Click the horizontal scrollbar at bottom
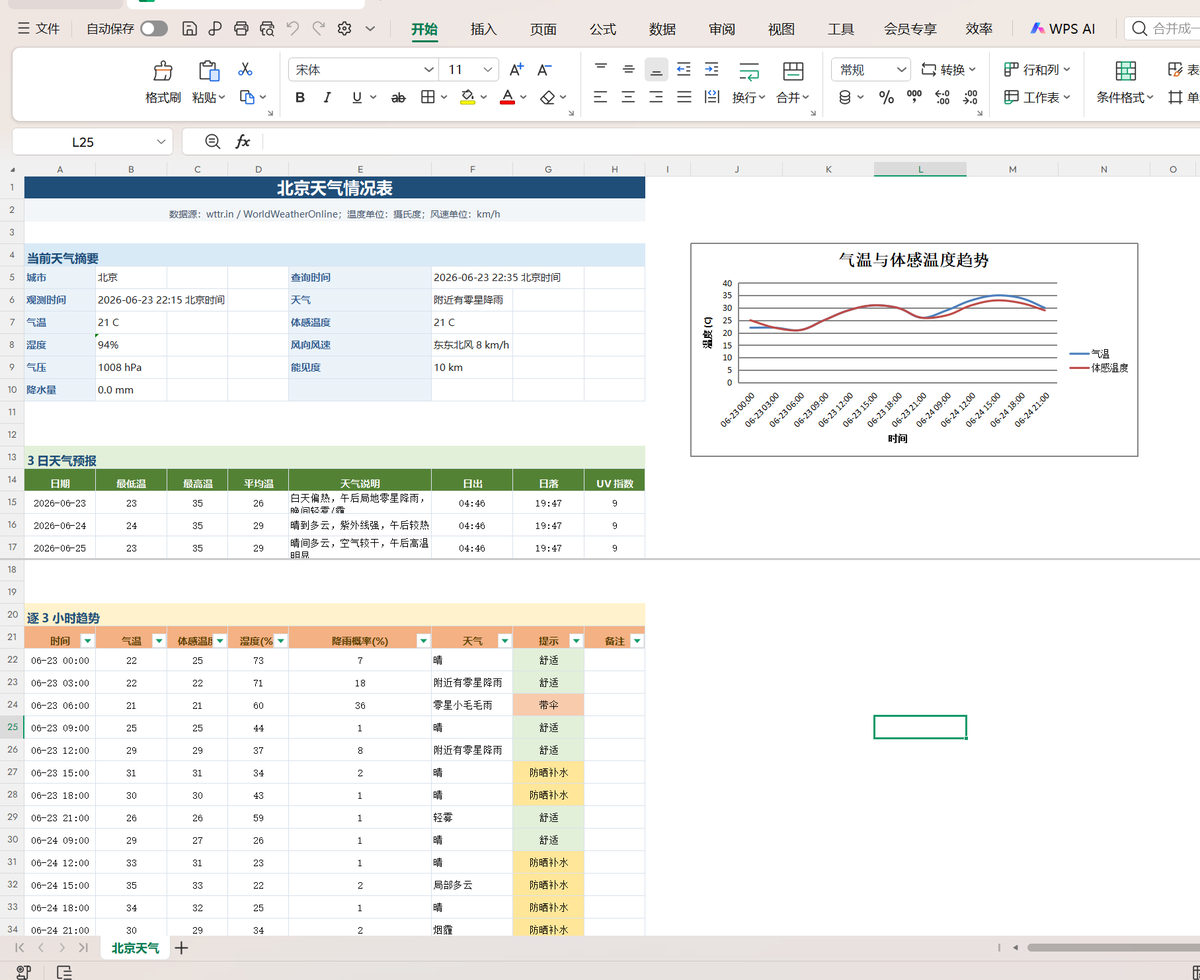Image resolution: width=1200 pixels, height=980 pixels. [x=1113, y=947]
